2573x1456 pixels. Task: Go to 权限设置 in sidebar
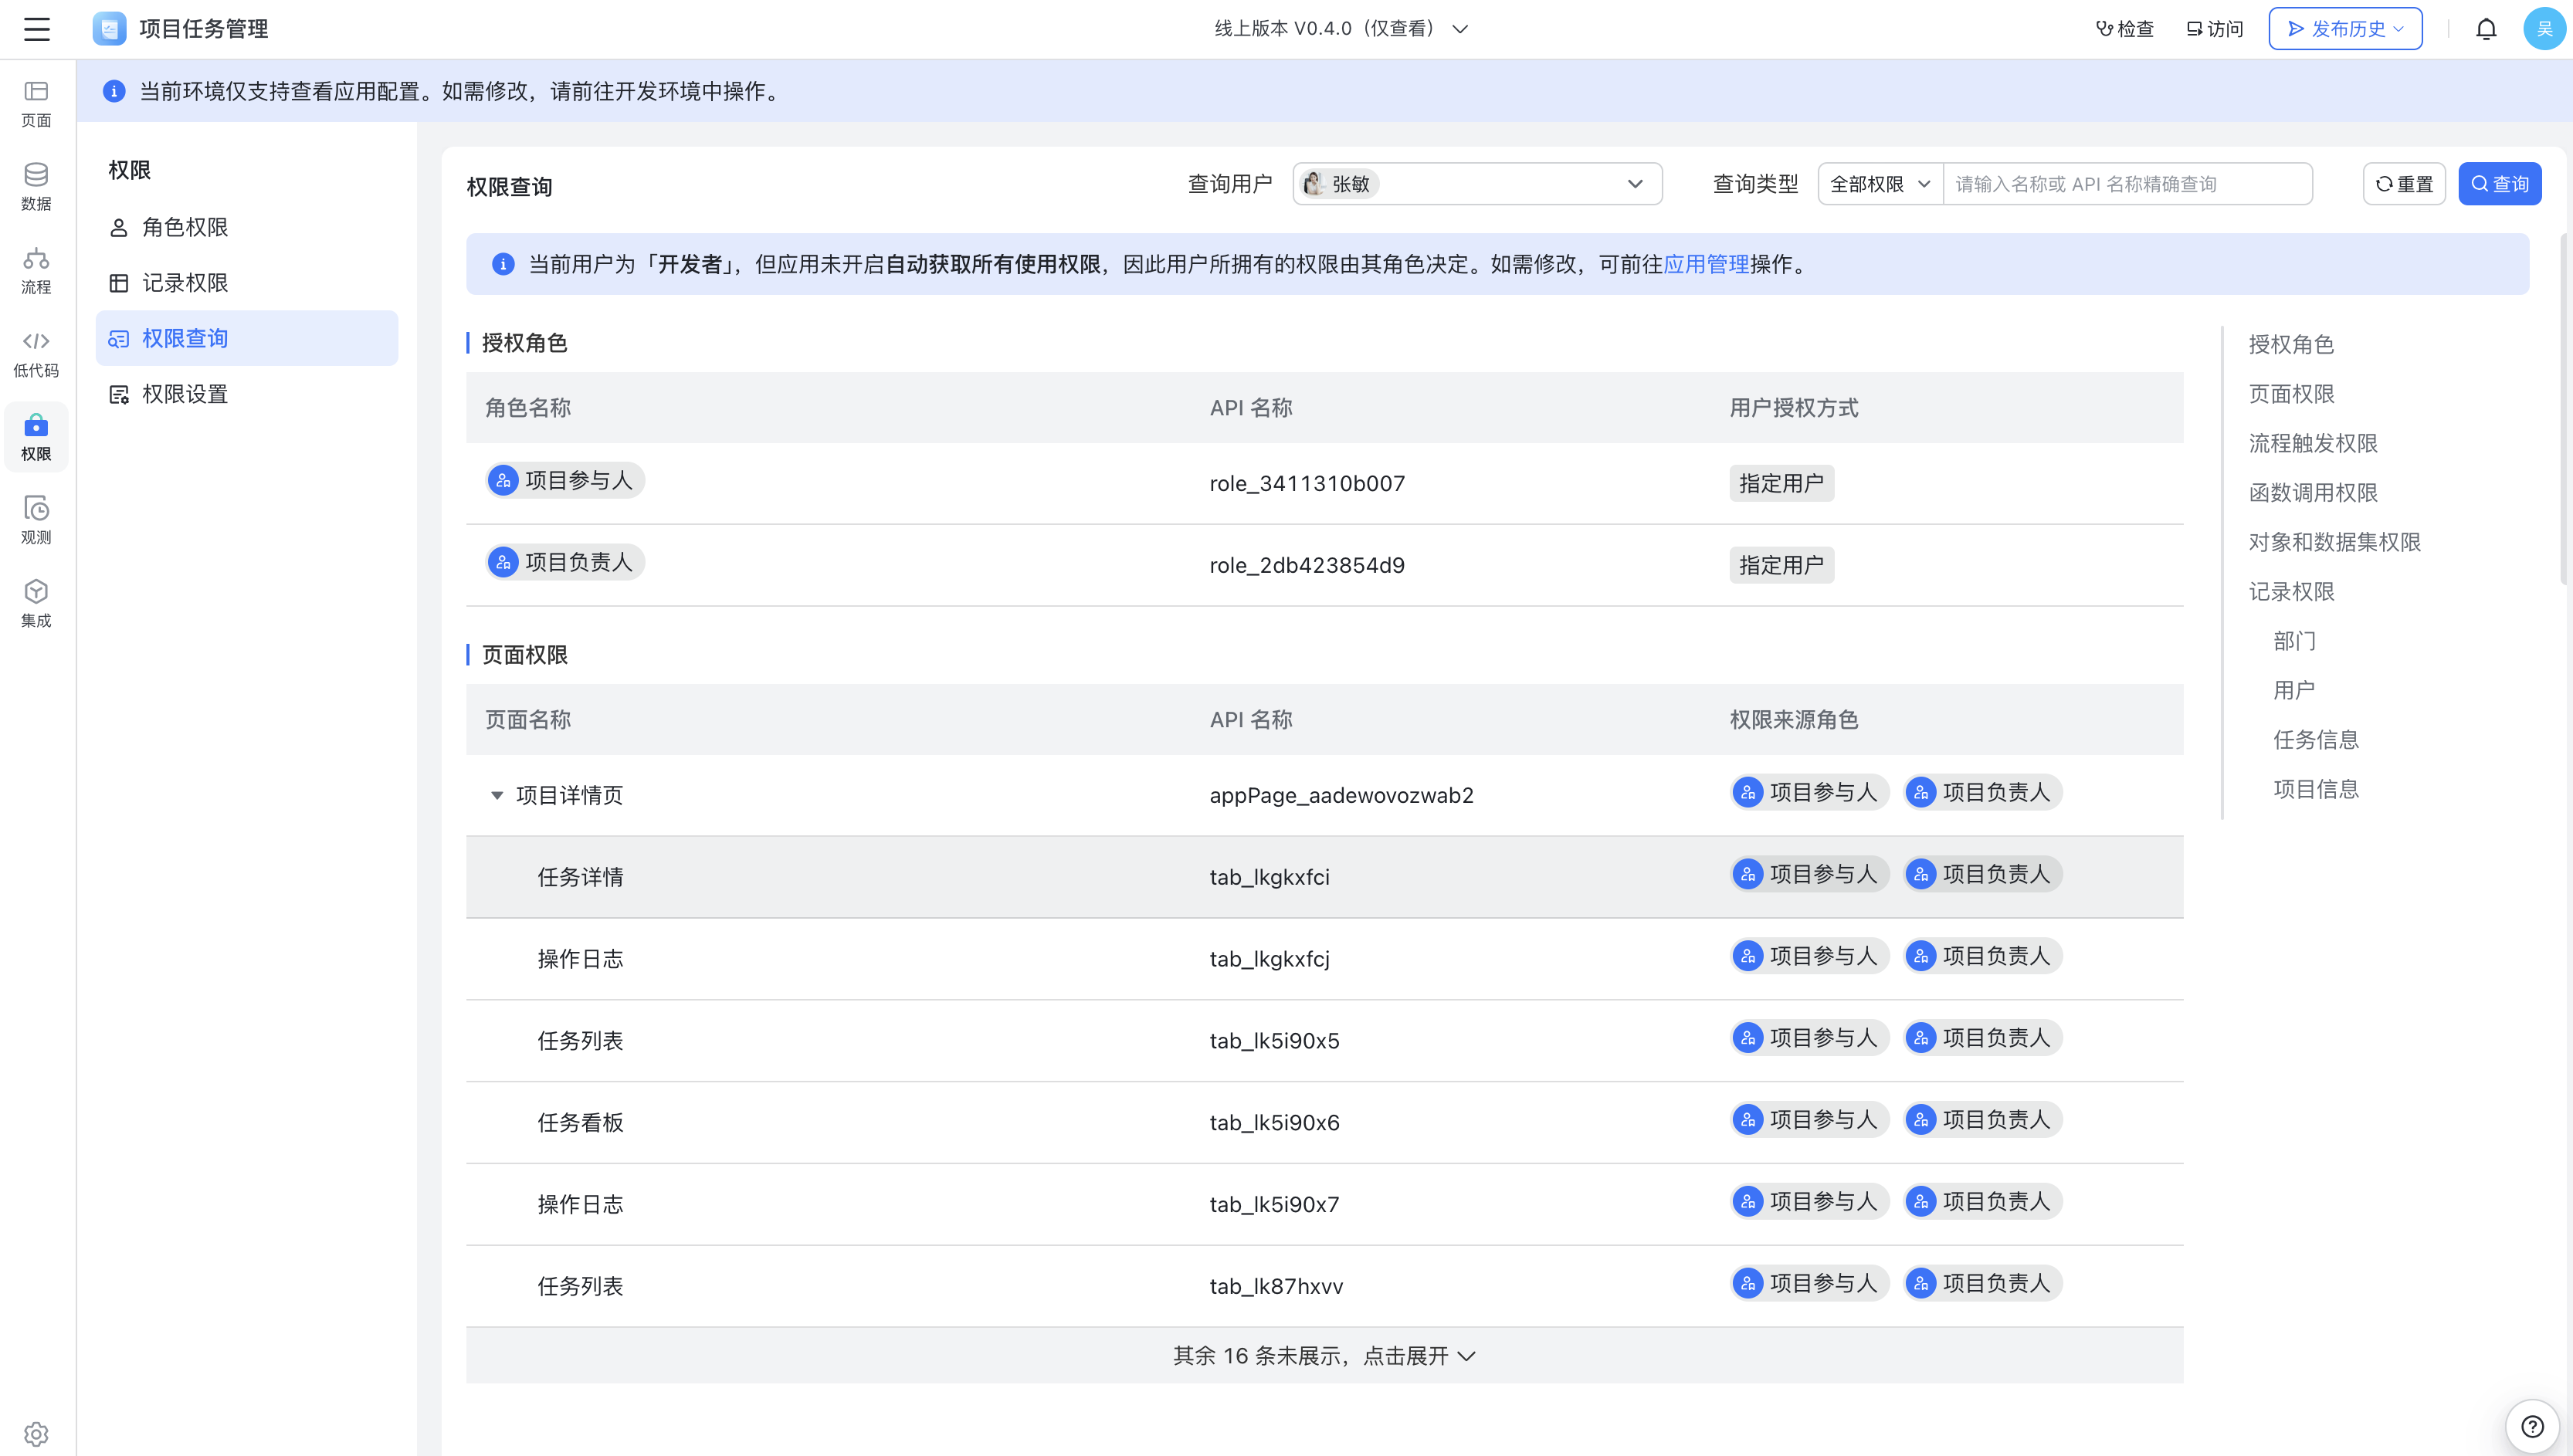(x=247, y=394)
